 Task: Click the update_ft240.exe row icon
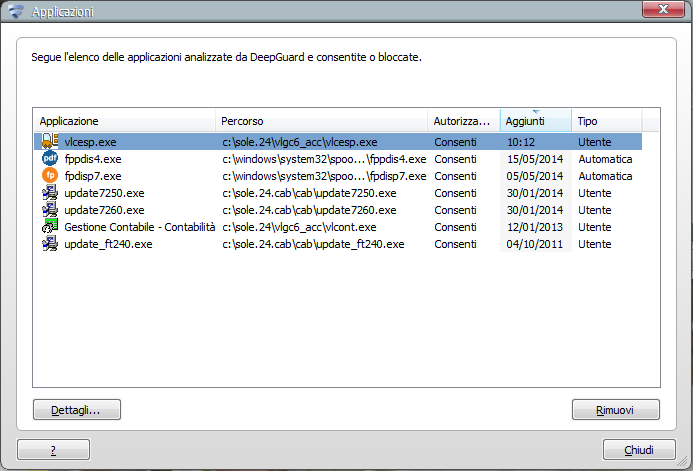point(49,244)
